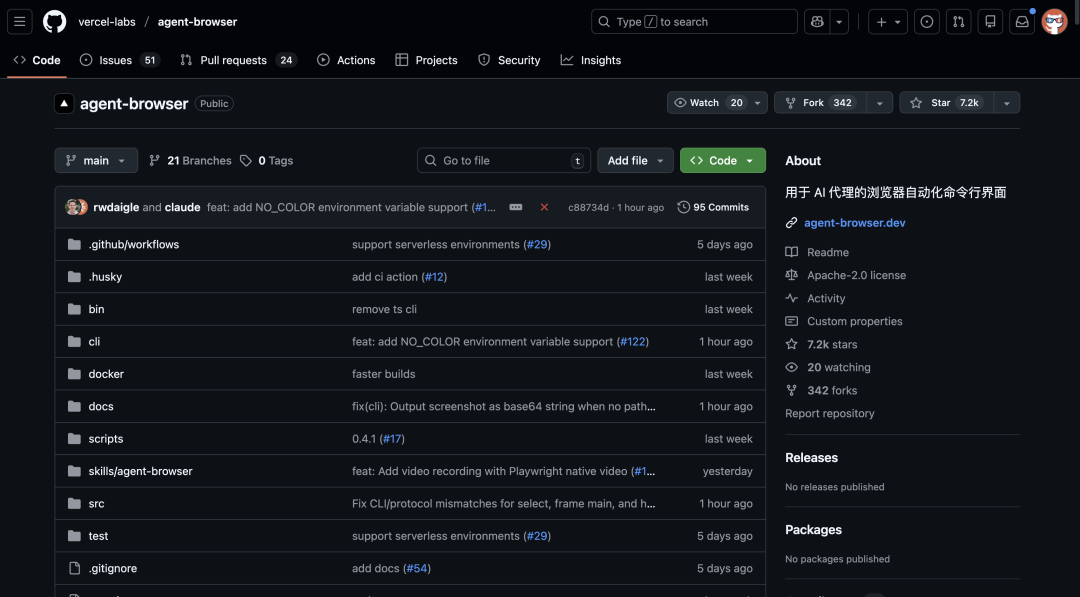1080x597 pixels.
Task: Click Activity pulse icon in About
Action: coord(791,298)
